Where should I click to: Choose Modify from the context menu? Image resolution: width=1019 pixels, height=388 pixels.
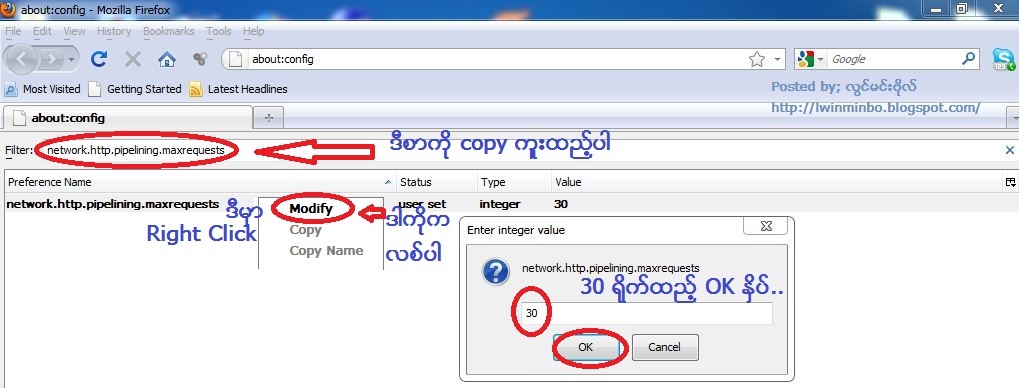point(311,209)
